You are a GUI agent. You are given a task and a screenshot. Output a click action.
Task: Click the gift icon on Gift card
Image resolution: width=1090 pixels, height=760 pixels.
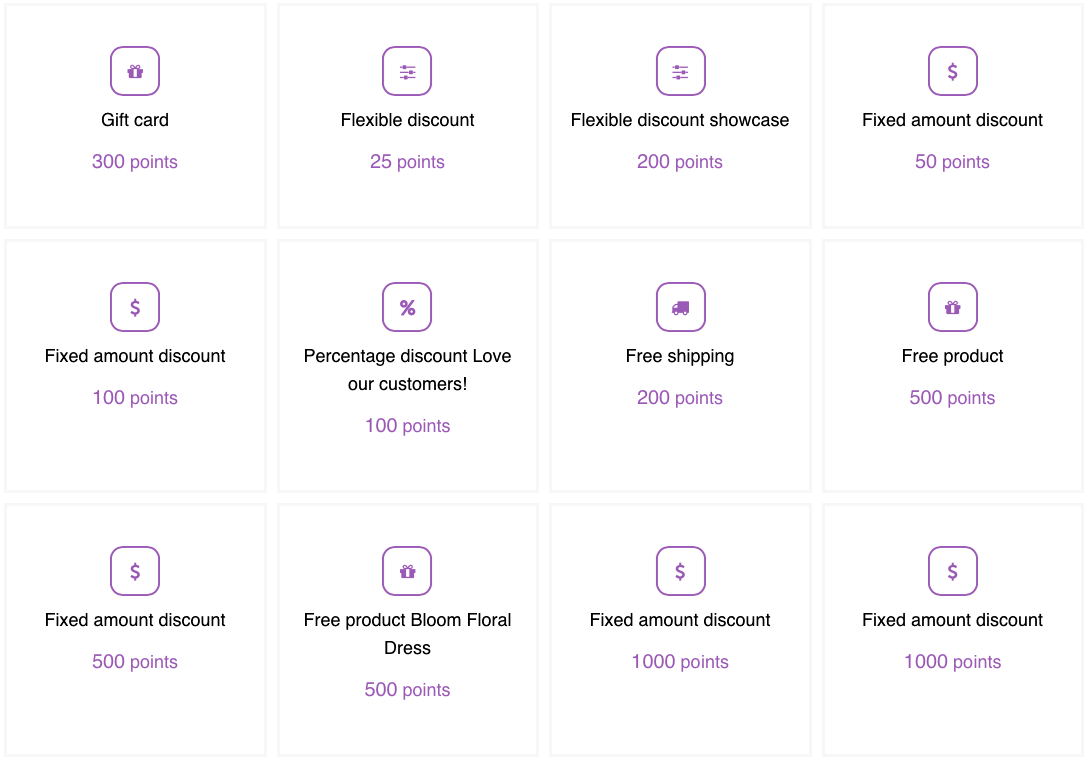point(135,71)
